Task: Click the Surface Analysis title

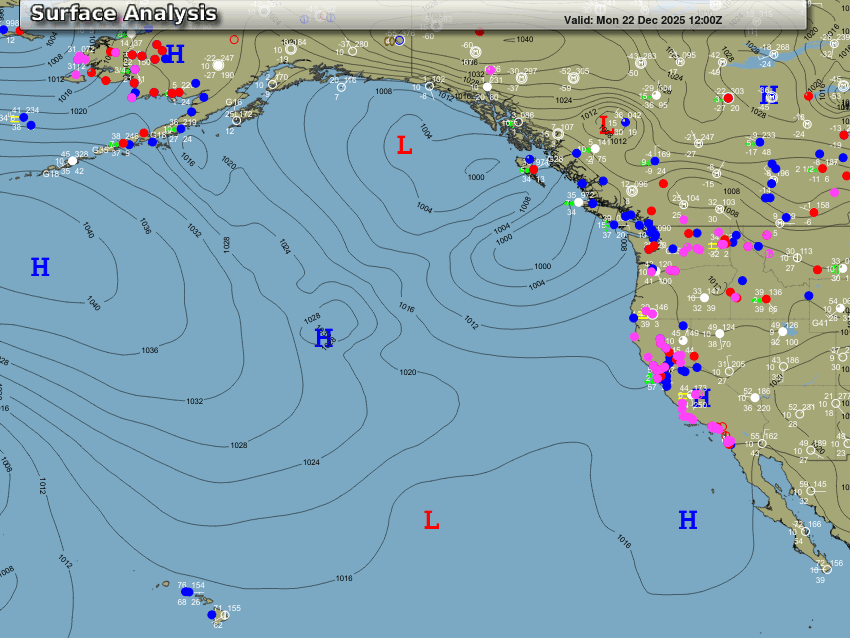Action: pos(124,13)
